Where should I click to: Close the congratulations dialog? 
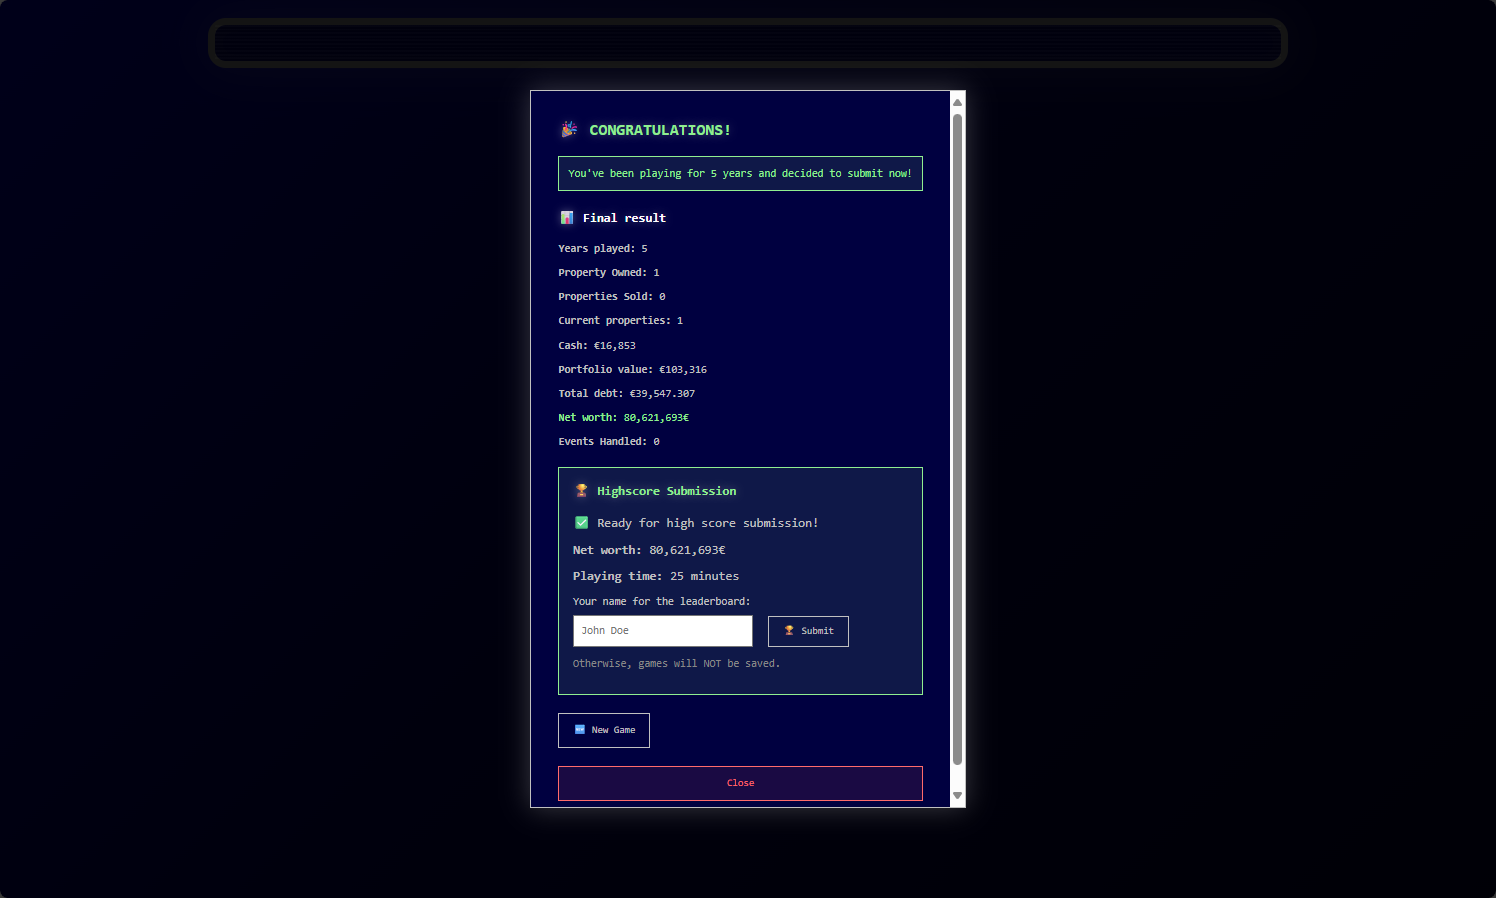pos(740,783)
